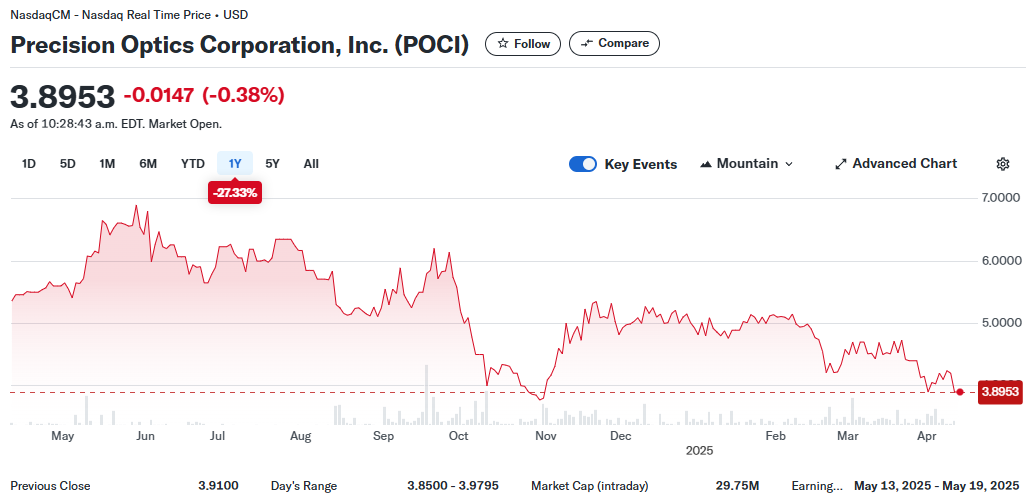Image resolution: width=1036 pixels, height=494 pixels.
Task: Click the red dot at chart's latest price
Action: pos(960,392)
